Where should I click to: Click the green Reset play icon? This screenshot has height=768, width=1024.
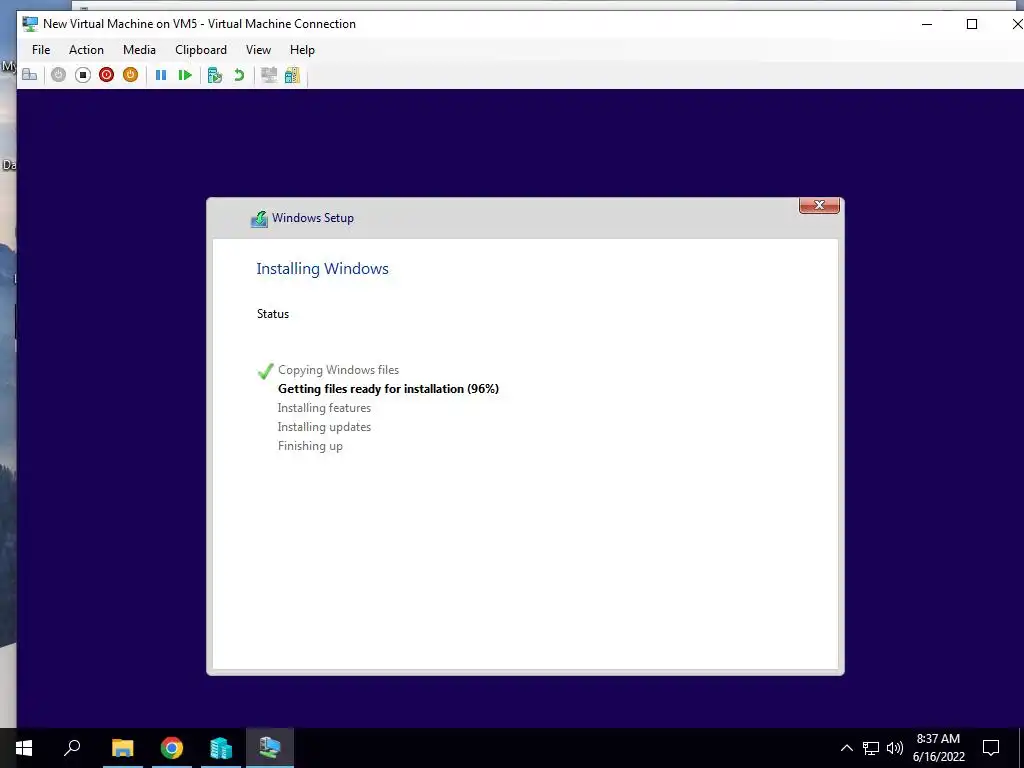(x=185, y=75)
